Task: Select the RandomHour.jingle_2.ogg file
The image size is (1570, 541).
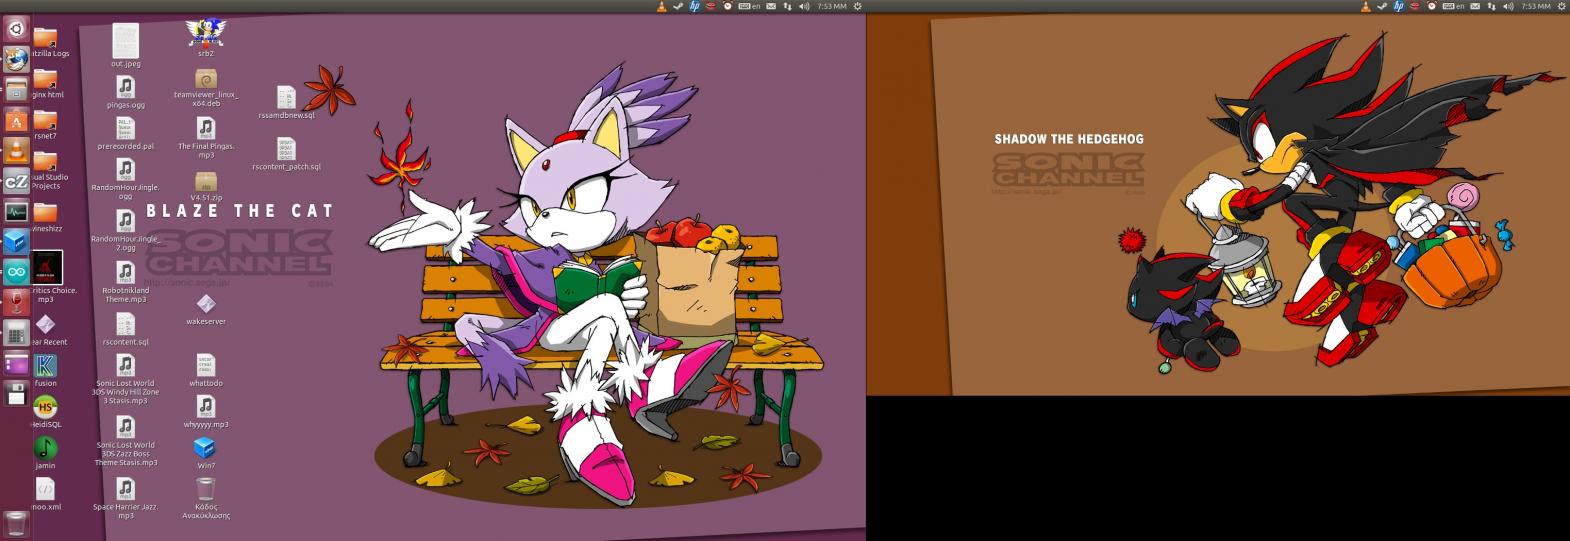Action: click(x=125, y=231)
